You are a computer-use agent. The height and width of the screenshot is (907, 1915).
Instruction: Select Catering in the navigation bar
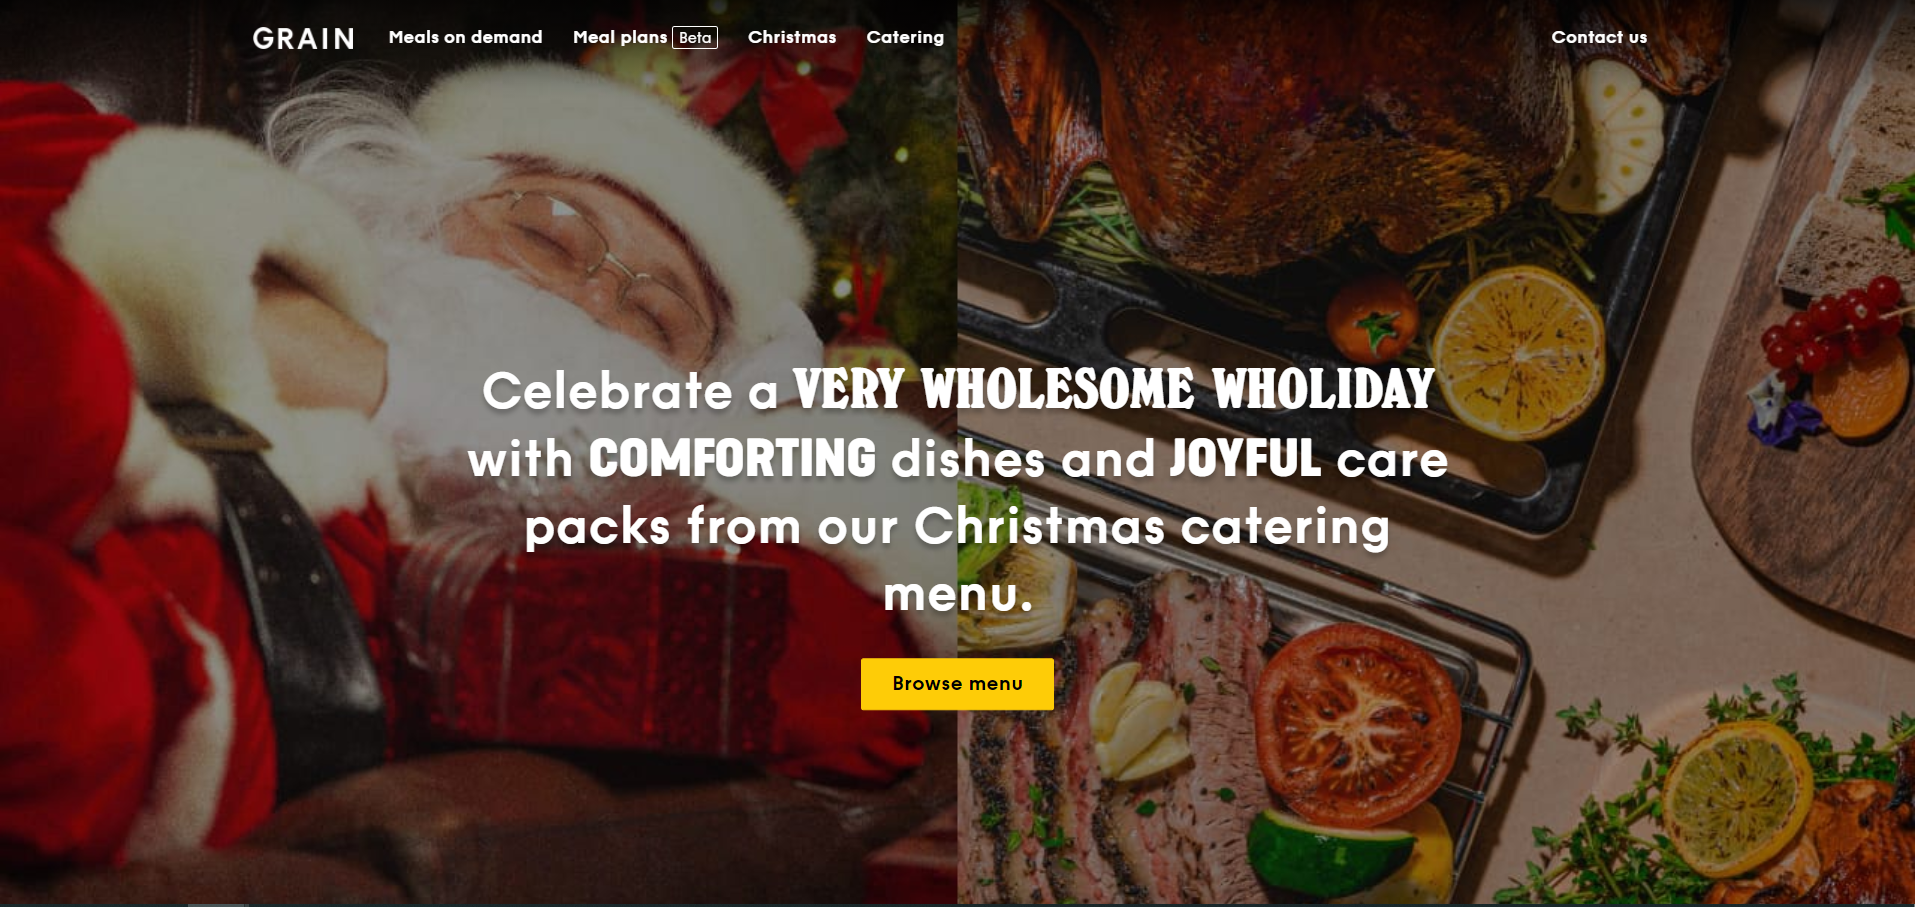pos(905,37)
